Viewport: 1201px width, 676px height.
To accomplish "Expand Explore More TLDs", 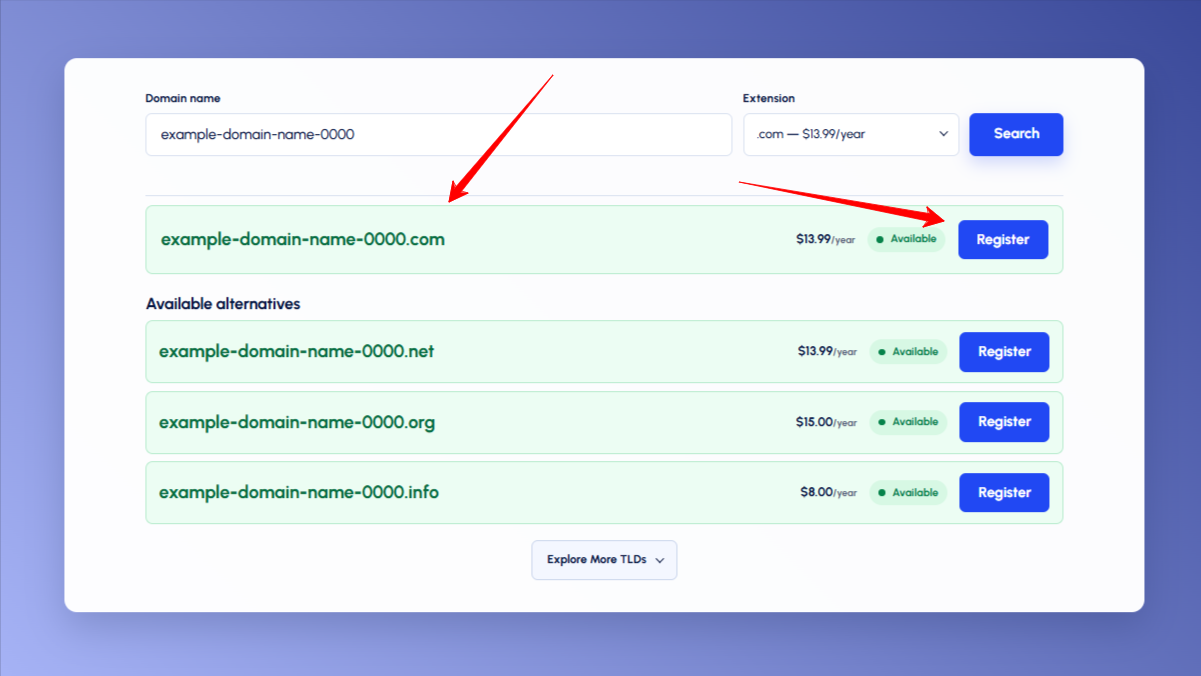I will (x=604, y=560).
